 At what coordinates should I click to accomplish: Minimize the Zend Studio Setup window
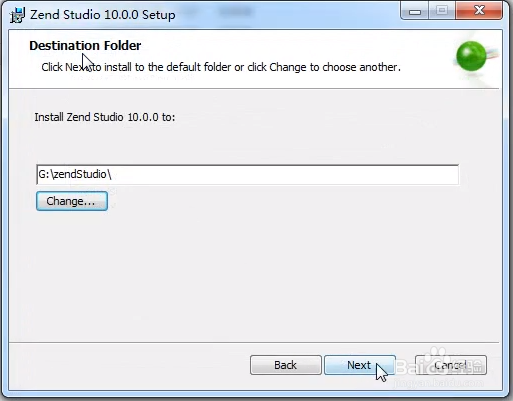(x=415, y=12)
